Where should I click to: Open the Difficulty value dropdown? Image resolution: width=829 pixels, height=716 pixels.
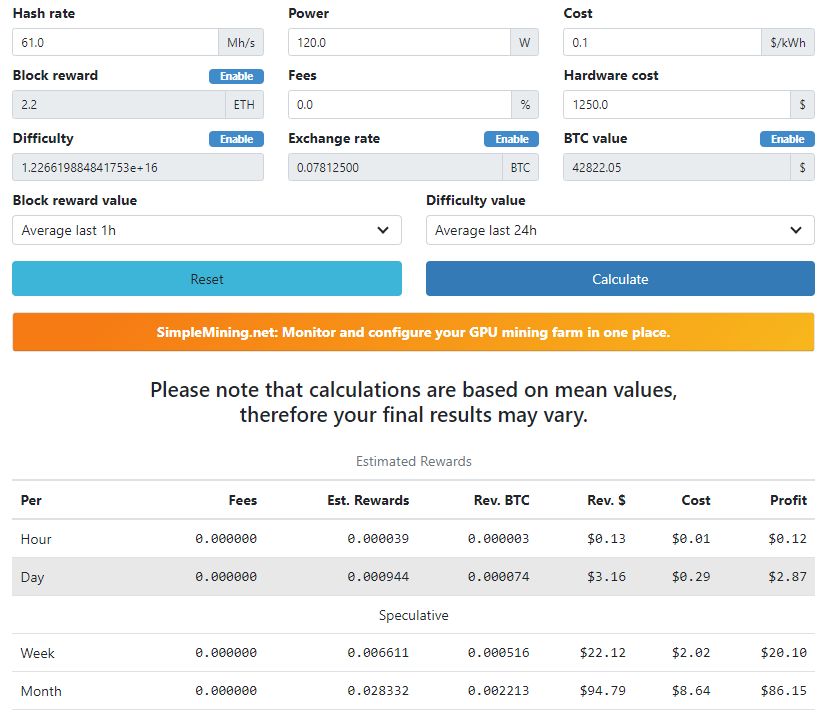click(x=620, y=230)
